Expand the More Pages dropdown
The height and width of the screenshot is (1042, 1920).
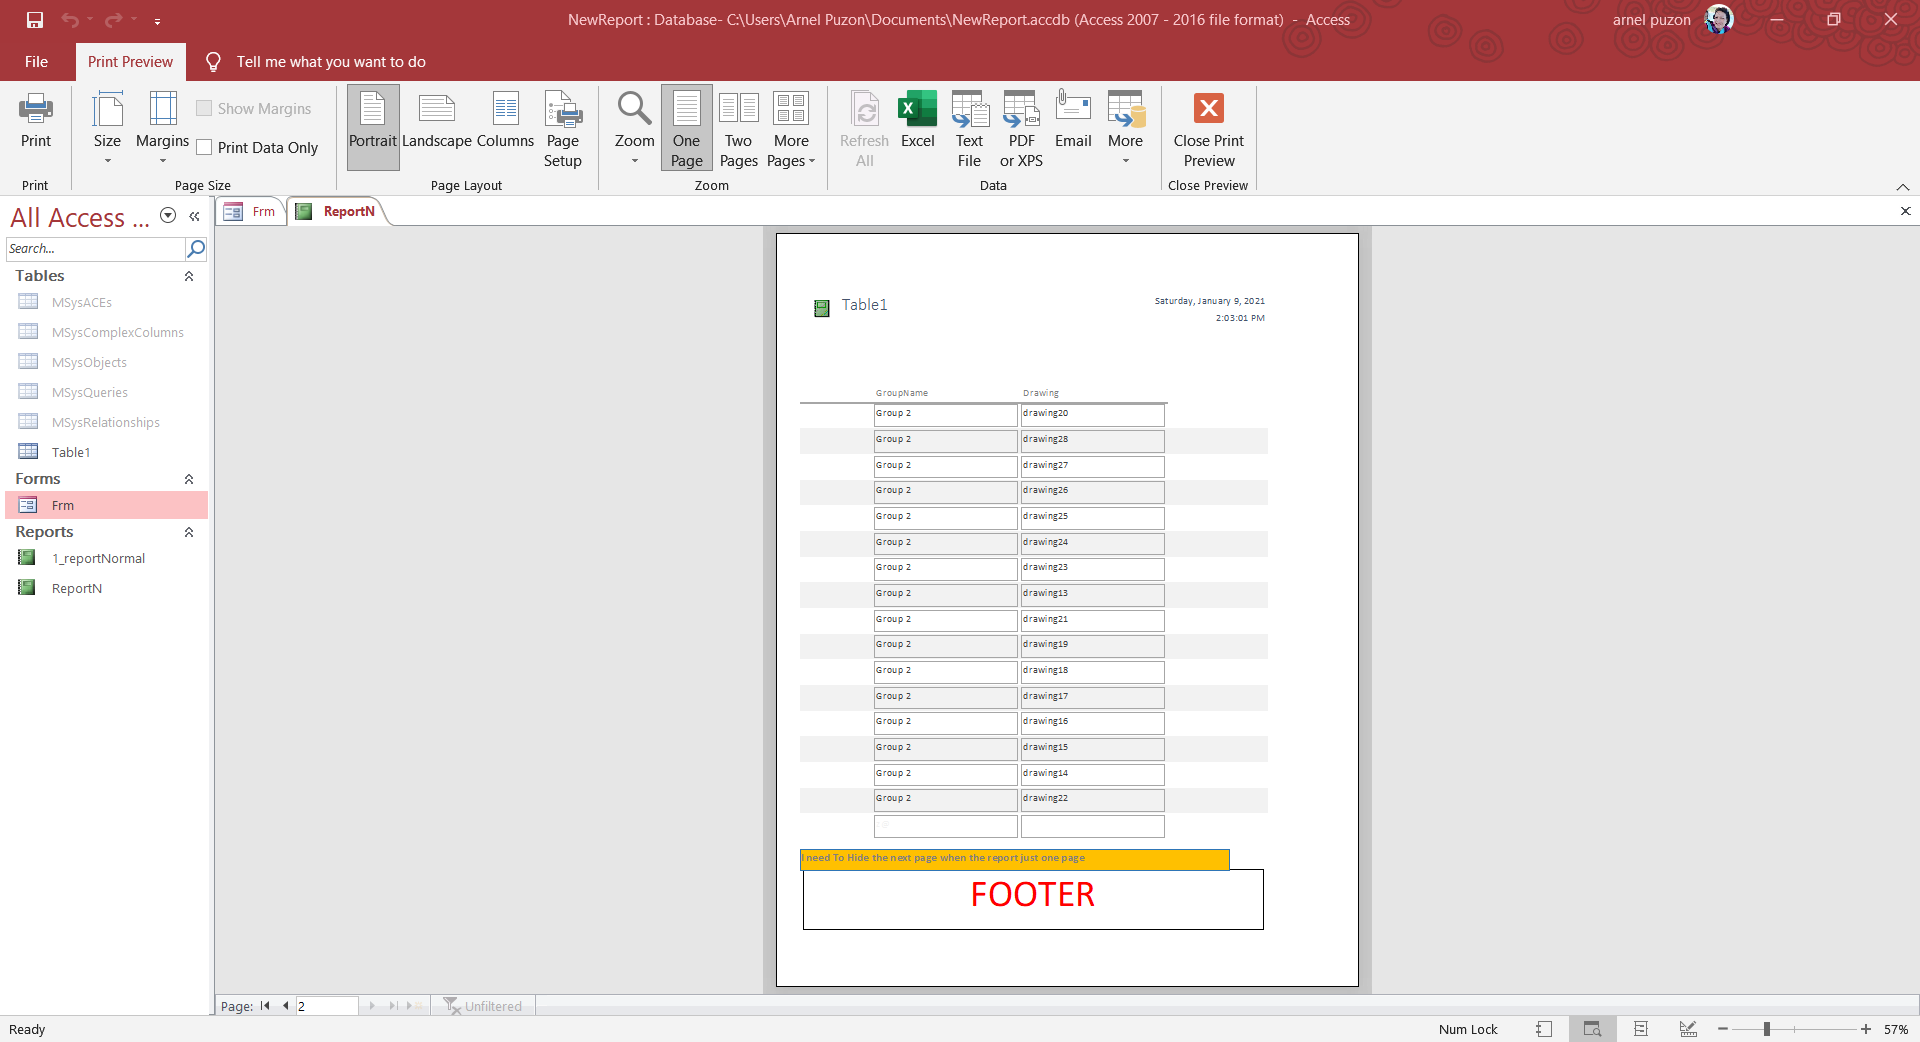(791, 128)
